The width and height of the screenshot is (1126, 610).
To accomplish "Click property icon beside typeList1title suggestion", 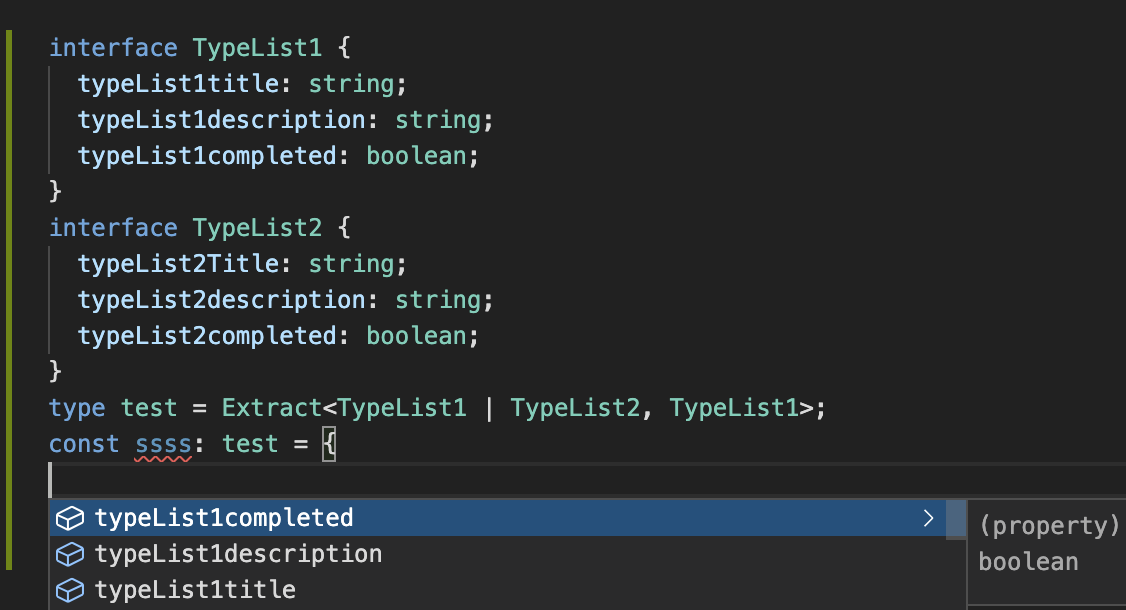I will (x=69, y=590).
